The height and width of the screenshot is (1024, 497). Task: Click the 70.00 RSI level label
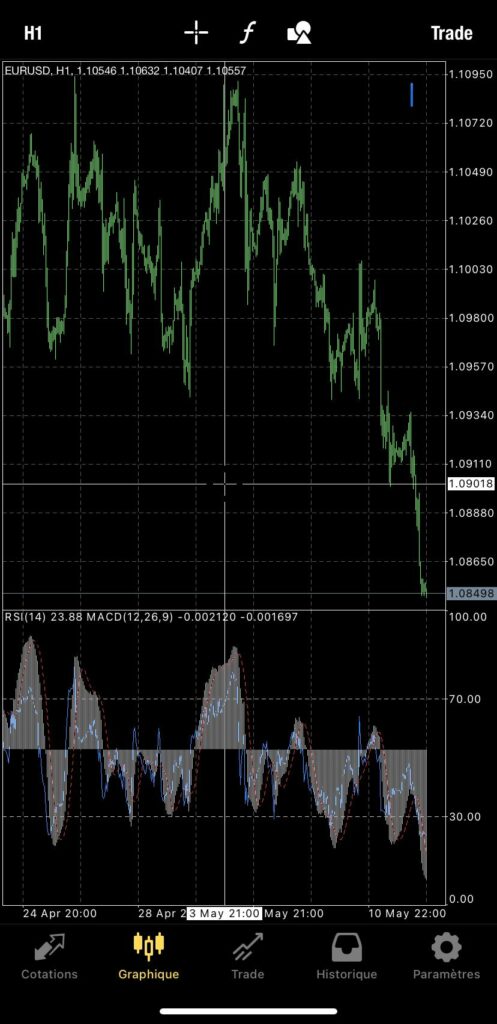[467, 699]
